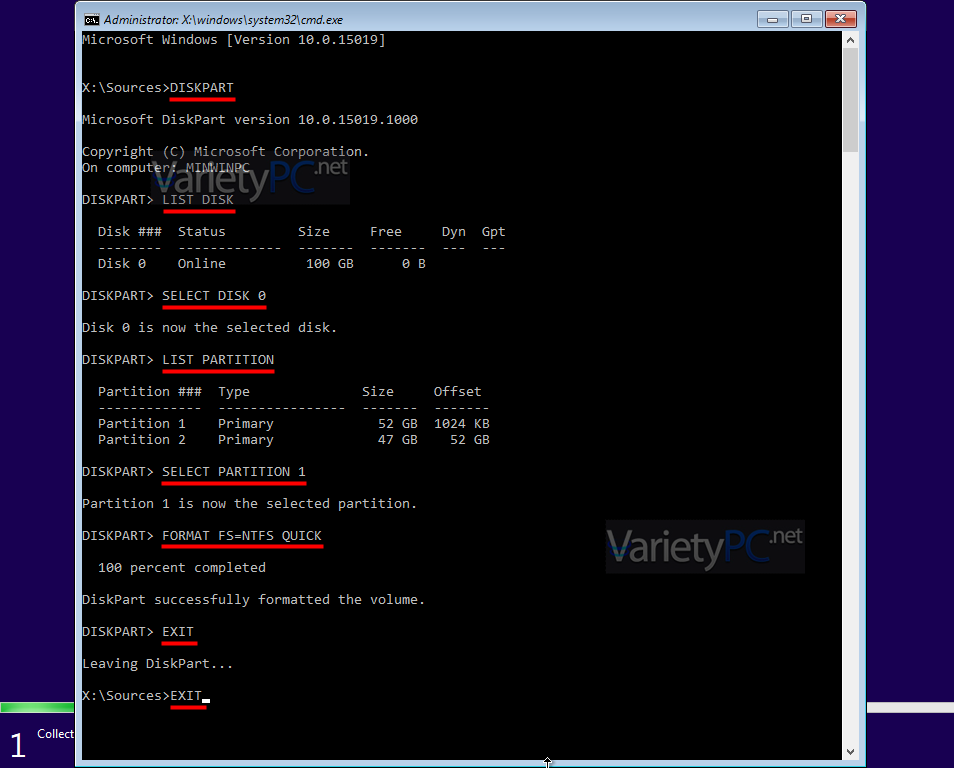Click the FORMAT FS=NTFS QUICK command
954x768 pixels.
[x=242, y=536]
